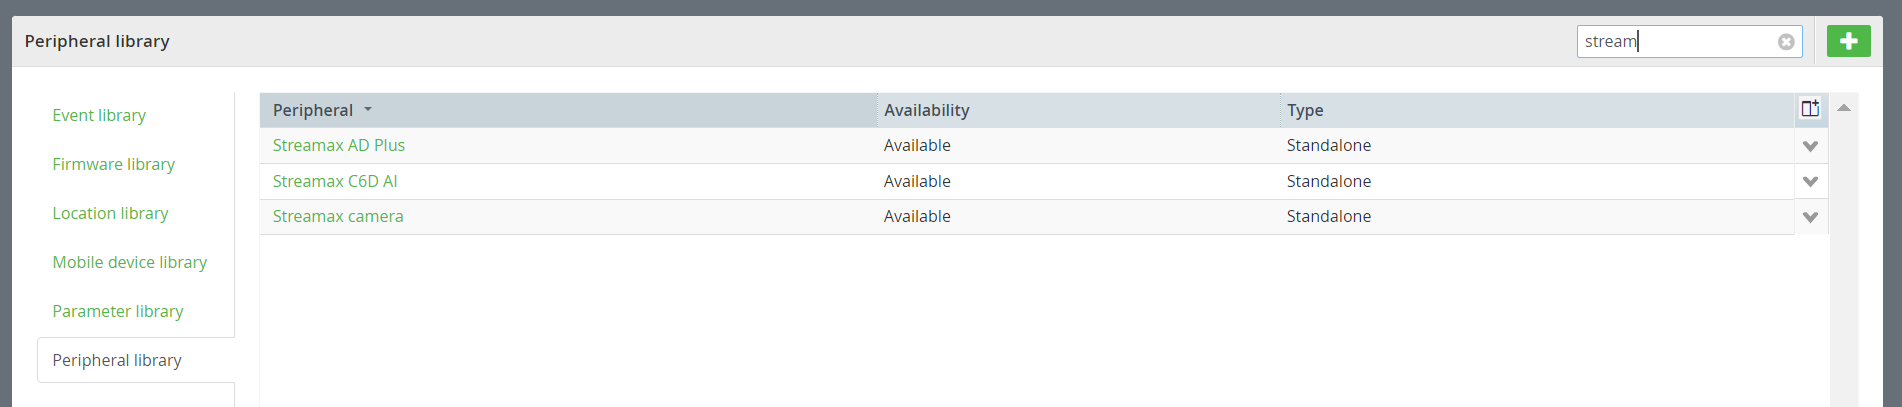Open the Streamax AD Plus link
Screen dimensions: 1902x407
coord(339,145)
